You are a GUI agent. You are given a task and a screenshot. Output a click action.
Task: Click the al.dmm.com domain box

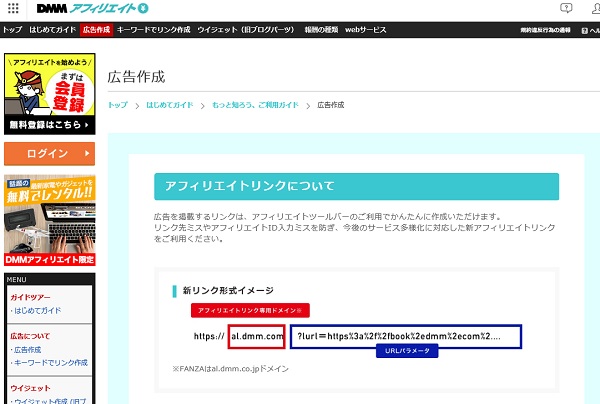coord(256,337)
